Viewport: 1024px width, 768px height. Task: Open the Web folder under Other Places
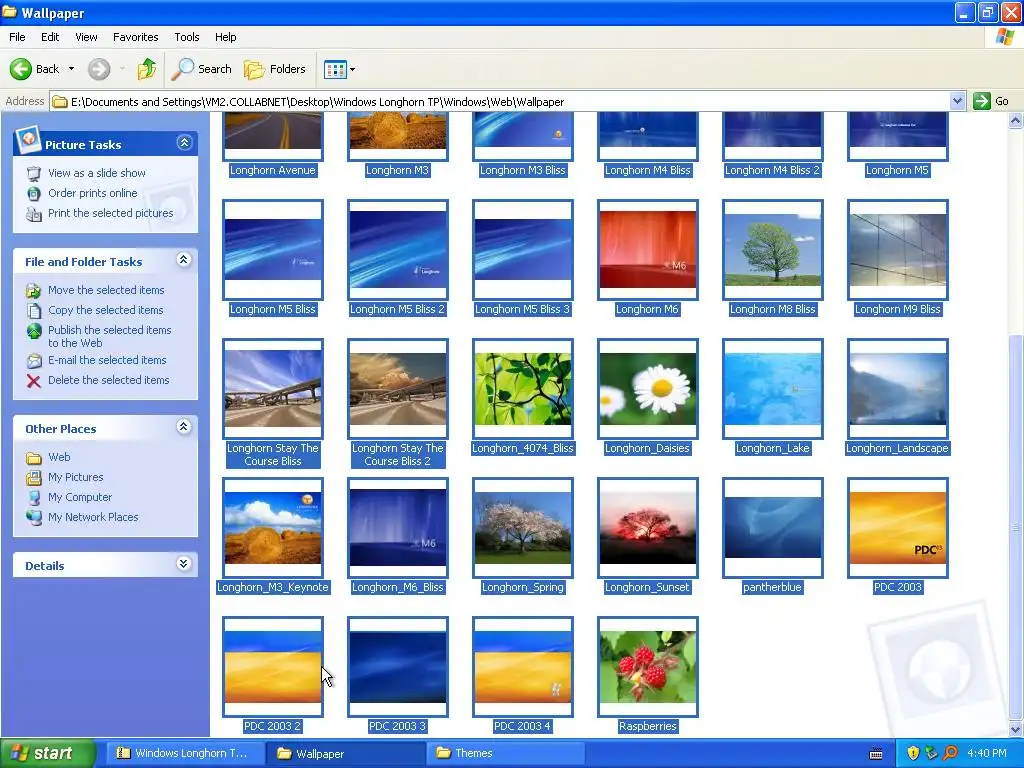point(59,457)
